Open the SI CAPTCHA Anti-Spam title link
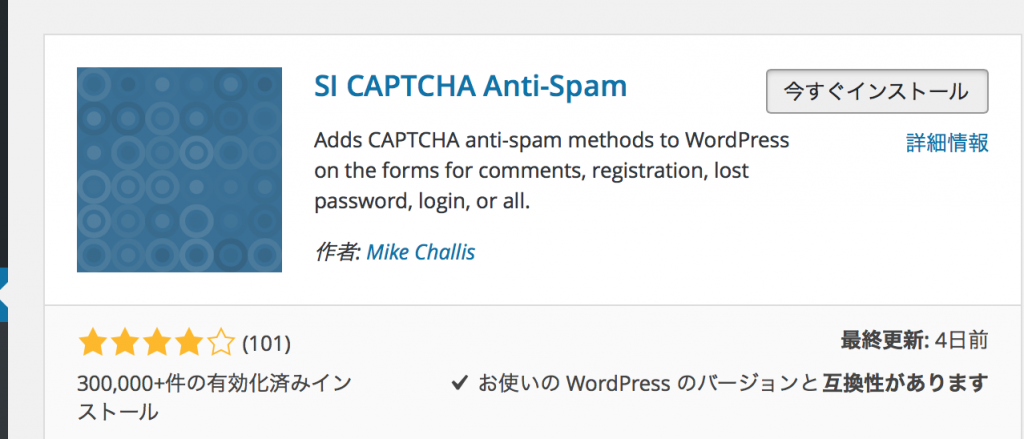Image resolution: width=1024 pixels, height=439 pixels. (x=470, y=87)
